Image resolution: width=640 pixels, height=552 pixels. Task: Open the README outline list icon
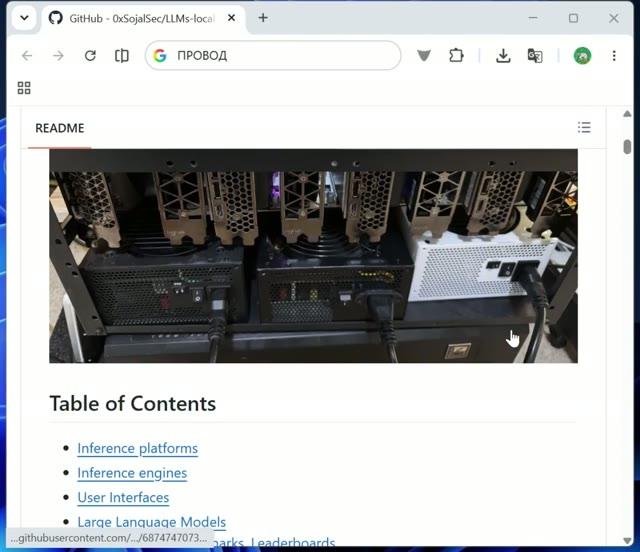(584, 127)
